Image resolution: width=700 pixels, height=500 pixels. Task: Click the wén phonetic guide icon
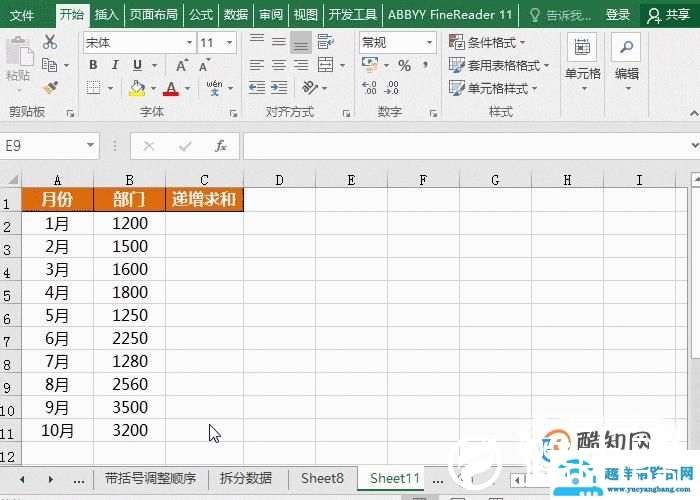(214, 88)
